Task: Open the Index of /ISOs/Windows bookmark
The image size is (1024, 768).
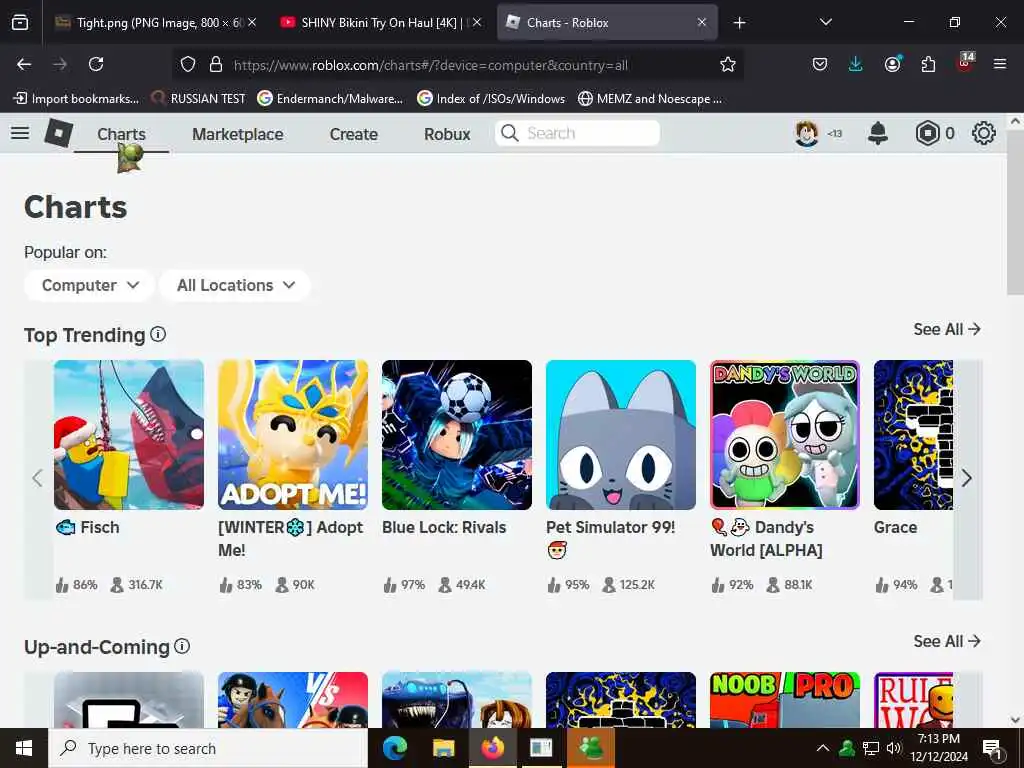Action: pyautogui.click(x=491, y=99)
